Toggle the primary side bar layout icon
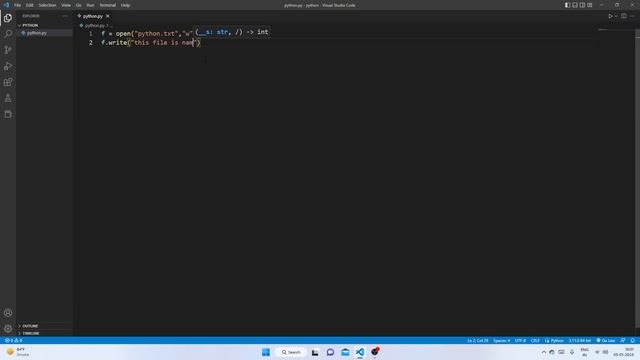Viewport: 640px width, 360px height. click(x=567, y=5)
